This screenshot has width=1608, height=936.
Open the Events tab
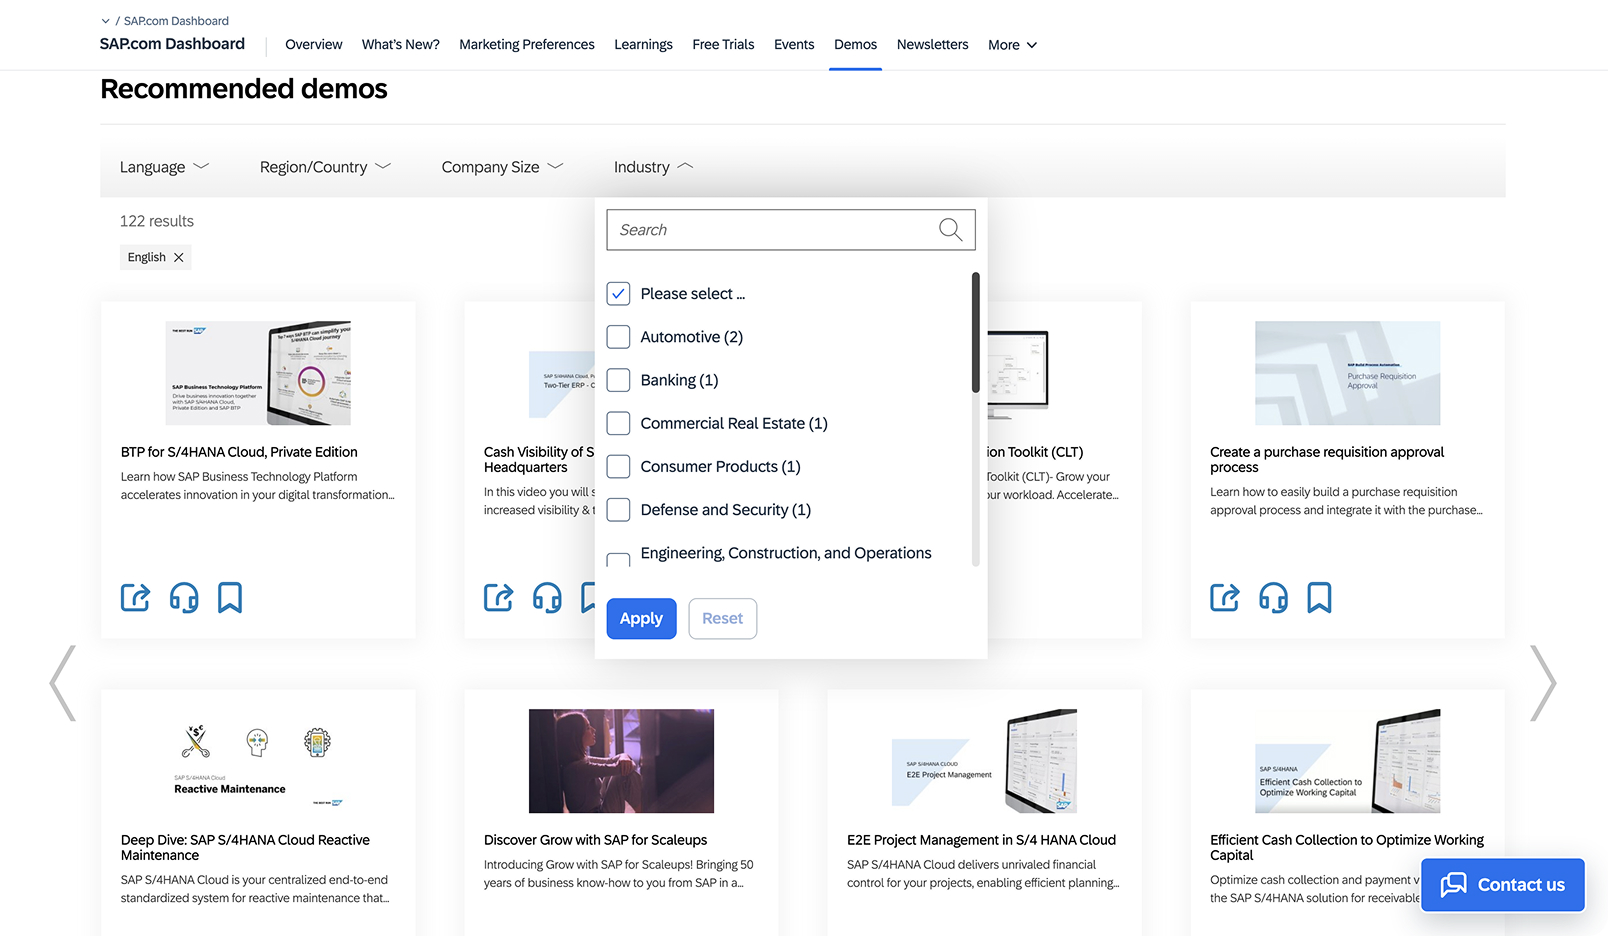[x=794, y=45]
